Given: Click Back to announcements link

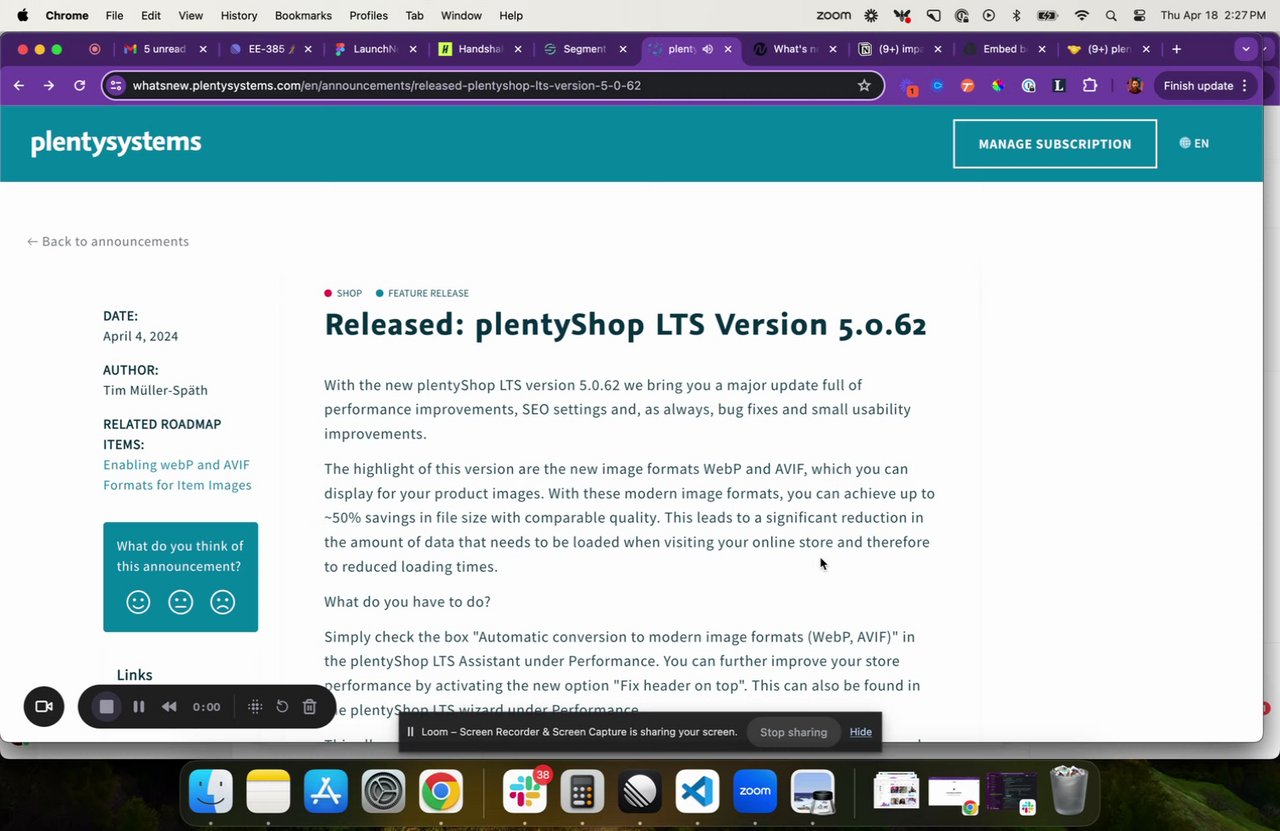Looking at the screenshot, I should (x=108, y=242).
